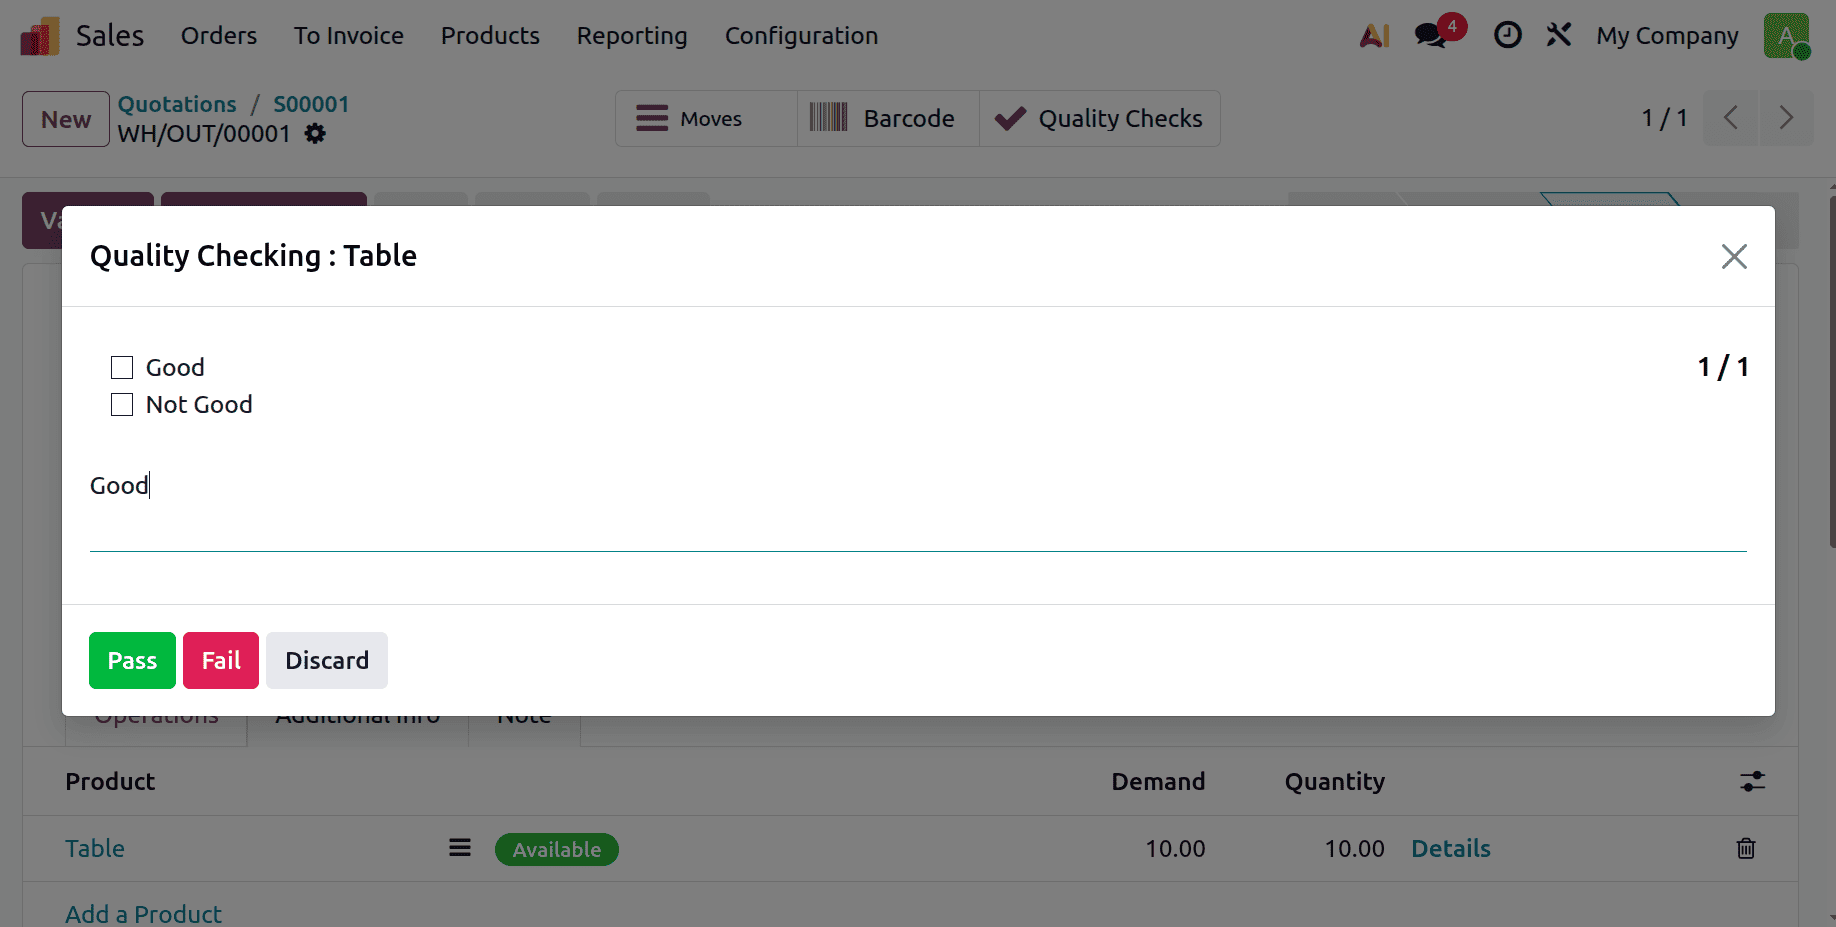Create a New record

(66, 119)
